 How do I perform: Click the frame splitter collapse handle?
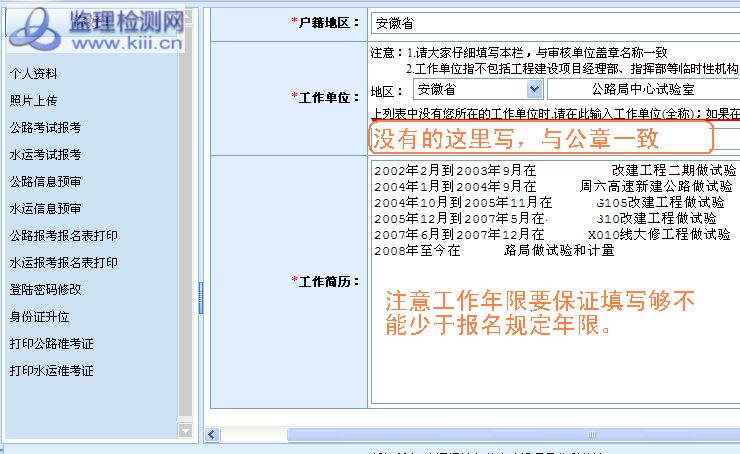pyautogui.click(x=200, y=296)
